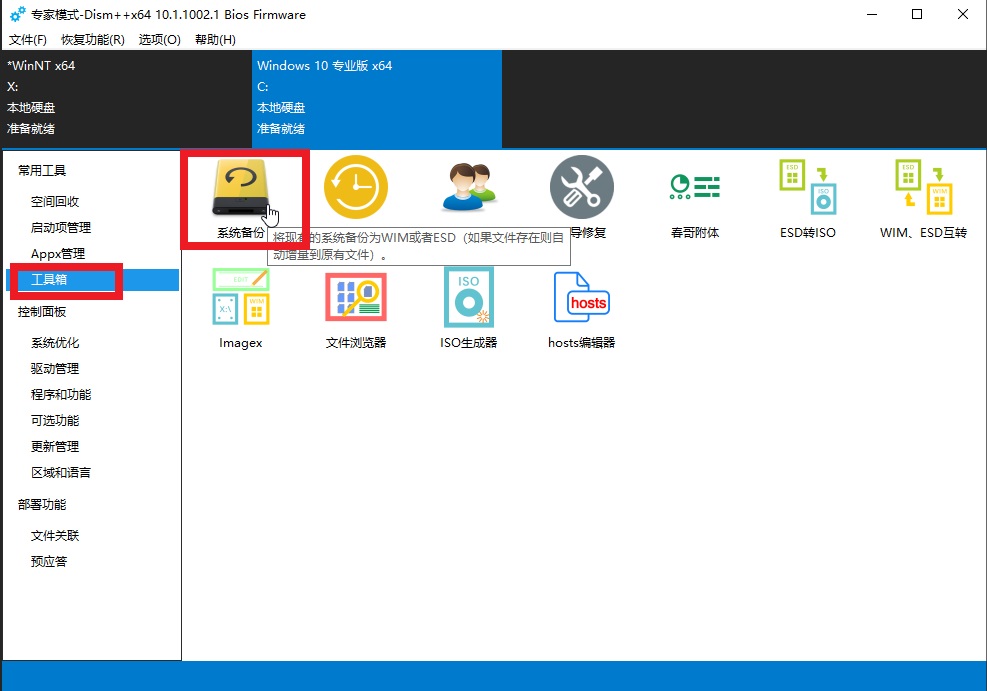
Task: Click the yellow clock system restore icon
Action: click(355, 187)
